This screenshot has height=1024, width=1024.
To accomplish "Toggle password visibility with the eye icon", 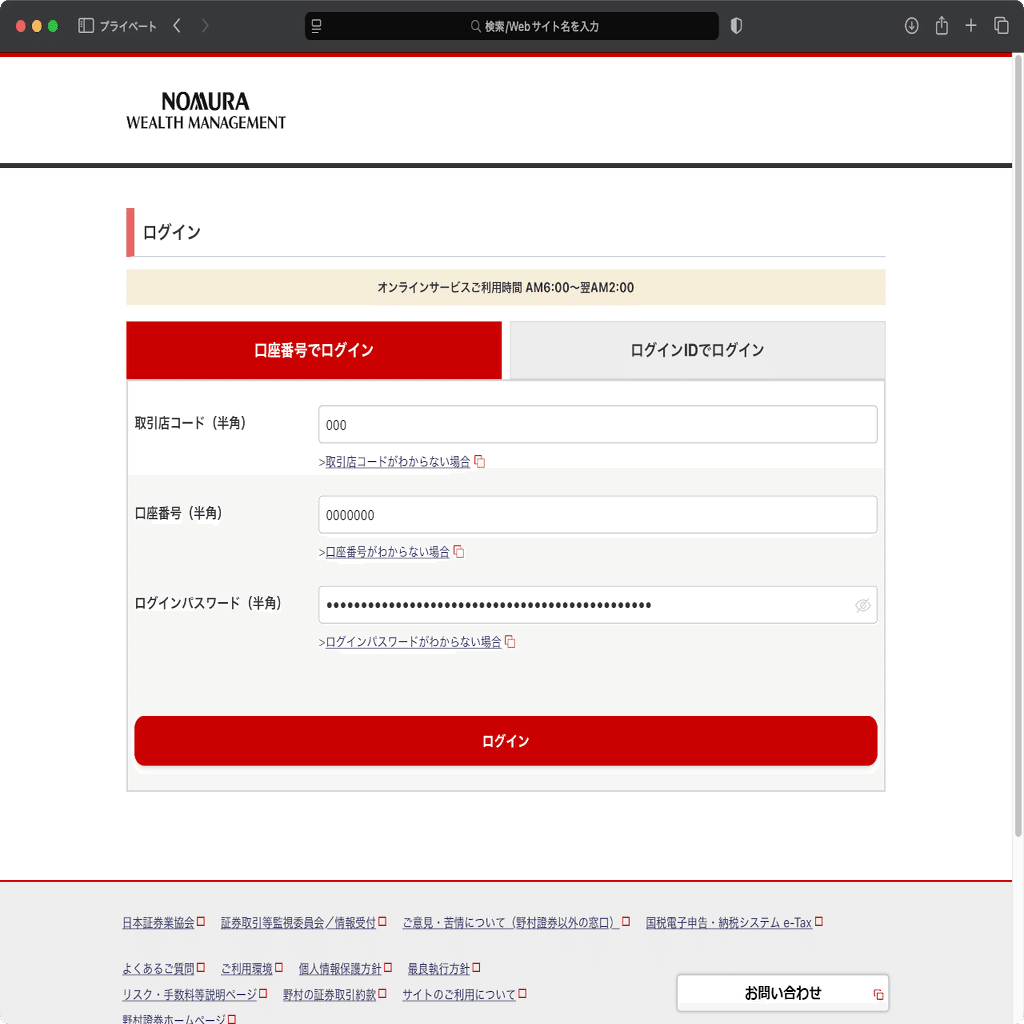I will (863, 604).
